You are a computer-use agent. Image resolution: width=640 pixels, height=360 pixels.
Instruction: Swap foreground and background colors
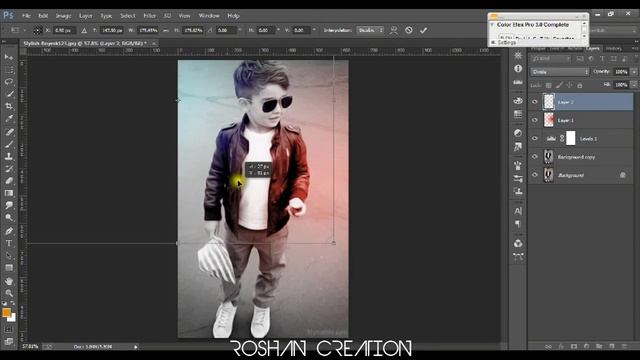coord(13,303)
